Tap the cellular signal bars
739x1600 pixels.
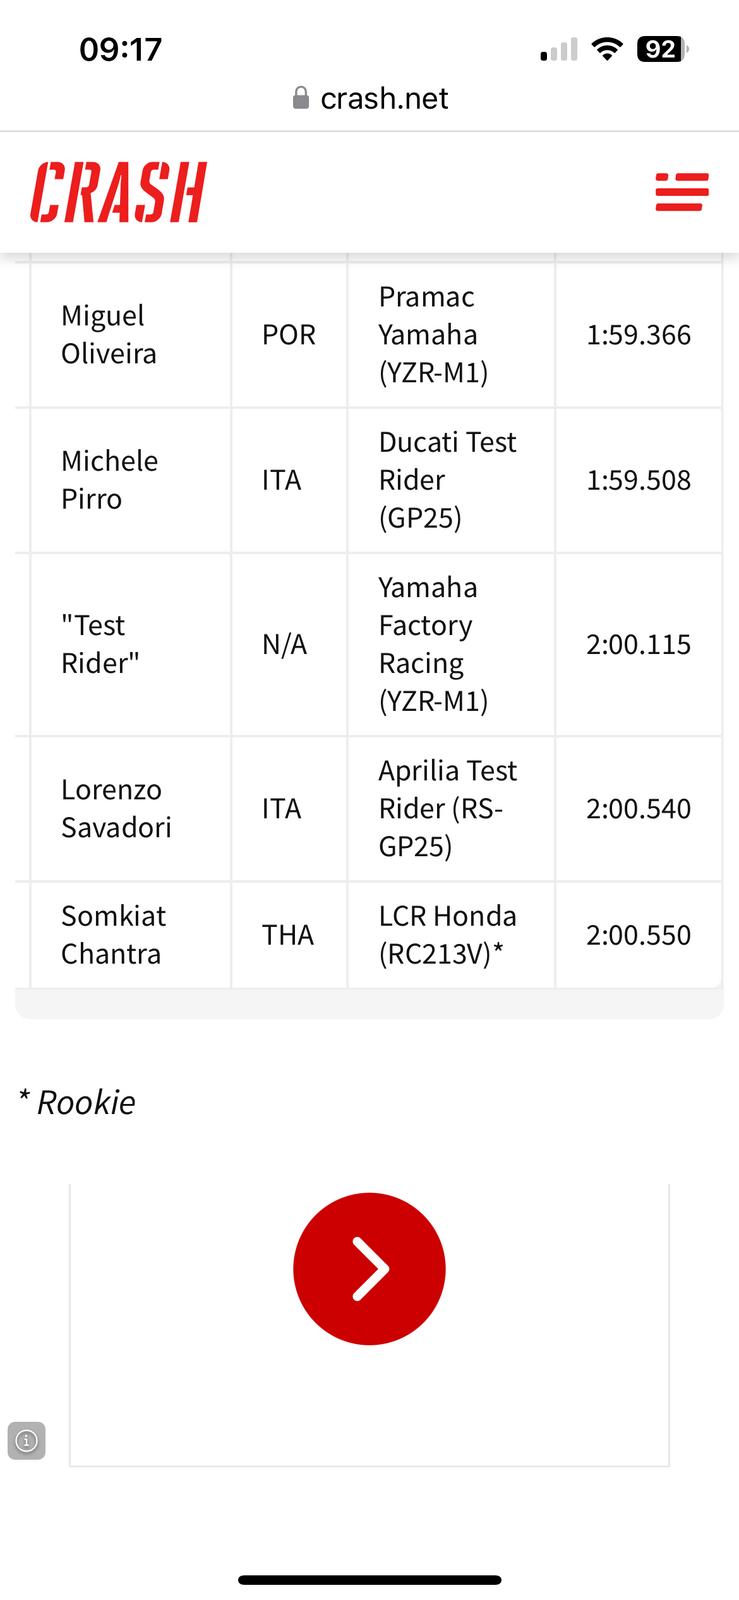click(559, 50)
